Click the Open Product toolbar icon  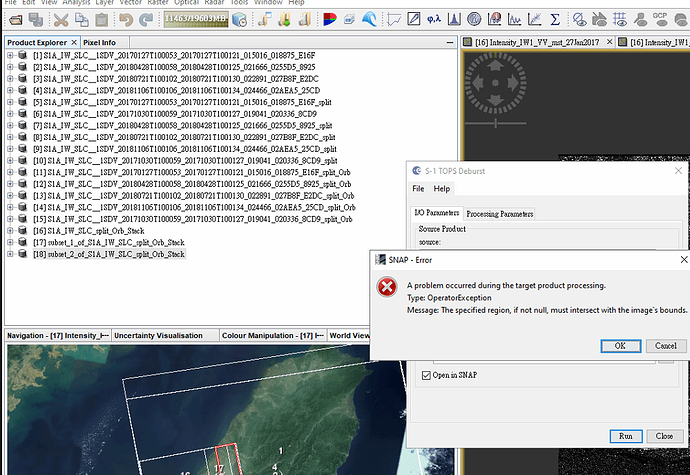point(15,20)
